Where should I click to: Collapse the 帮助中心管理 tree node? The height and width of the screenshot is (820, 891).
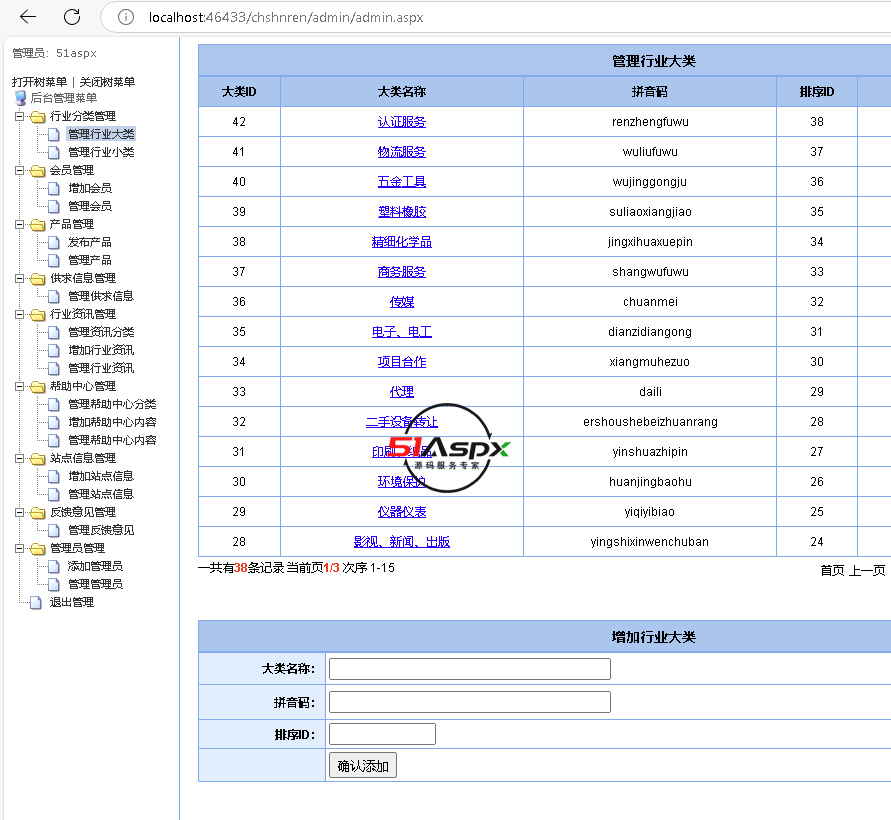pyautogui.click(x=19, y=386)
